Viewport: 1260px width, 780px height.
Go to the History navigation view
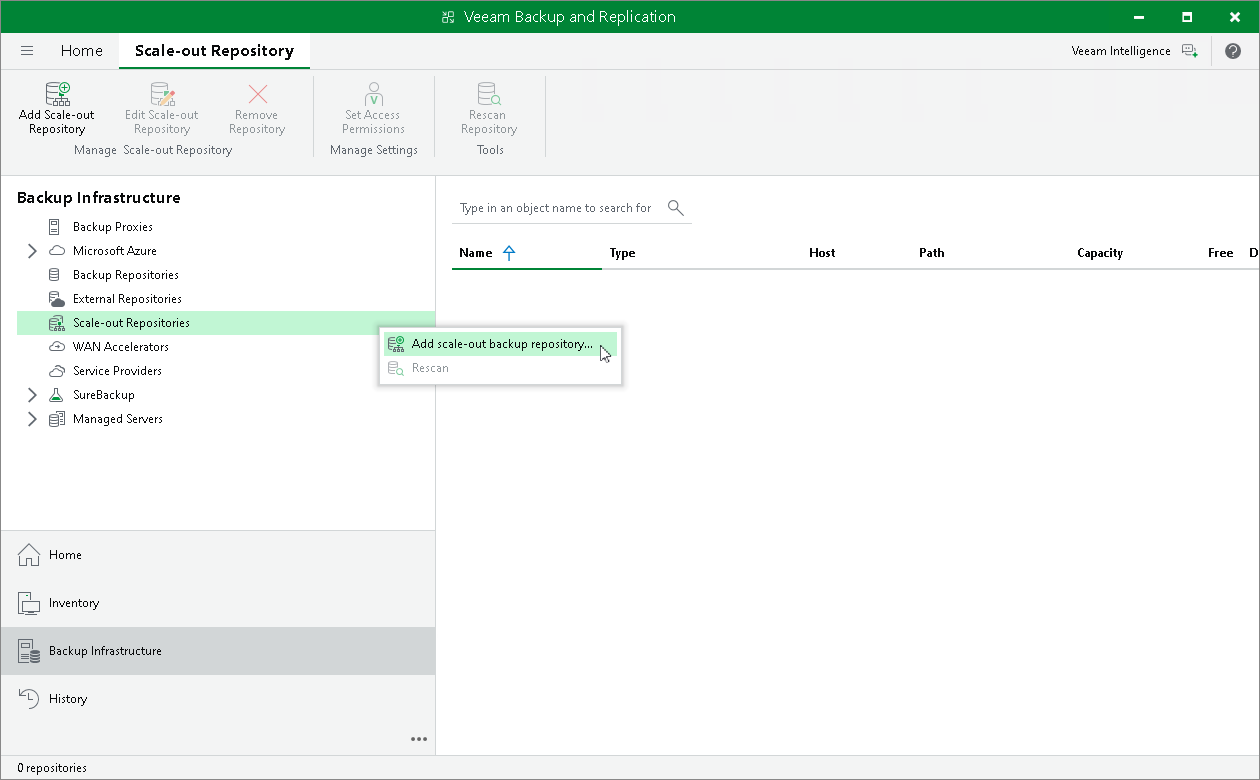(218, 699)
